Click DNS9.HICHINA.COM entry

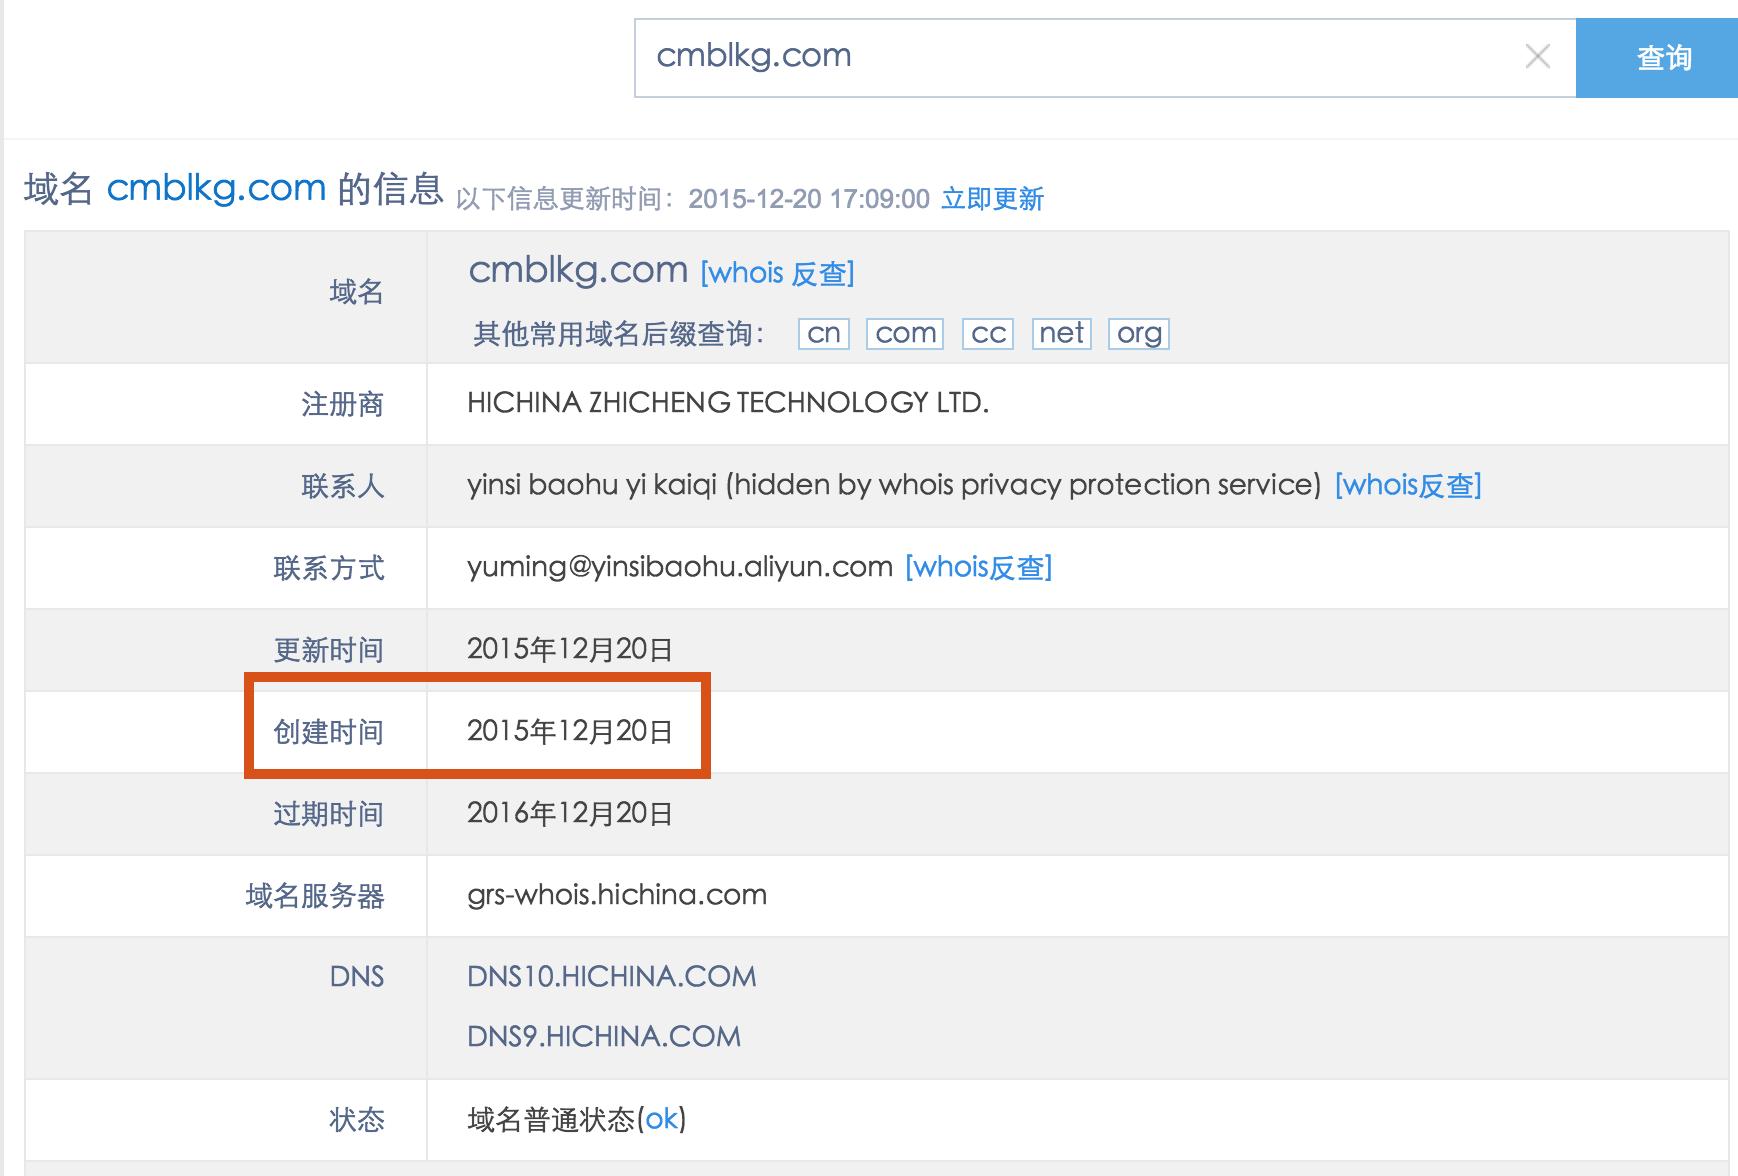[x=604, y=1036]
